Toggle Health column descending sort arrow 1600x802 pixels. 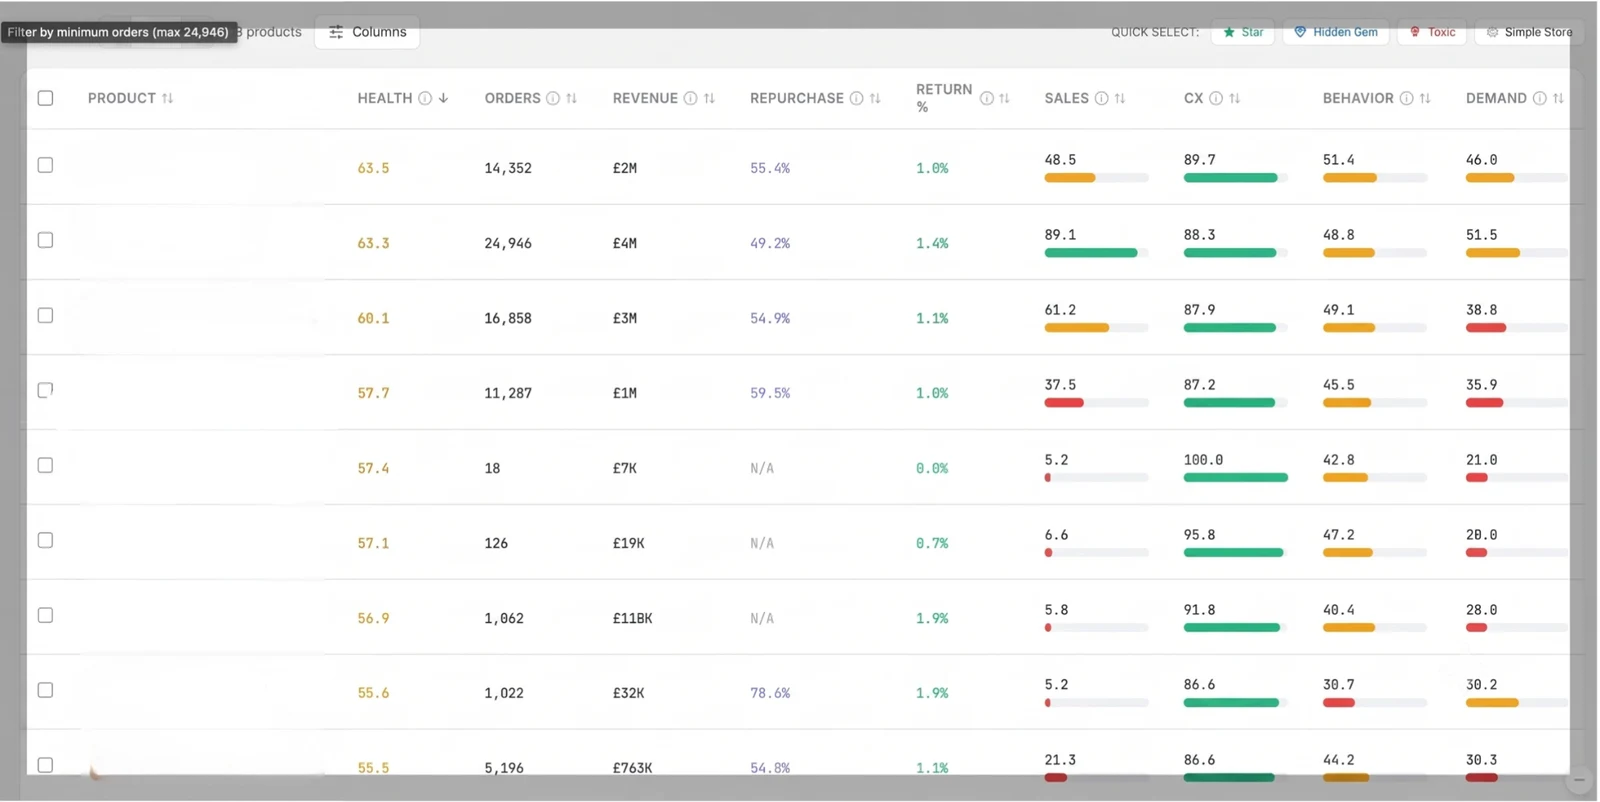443,98
